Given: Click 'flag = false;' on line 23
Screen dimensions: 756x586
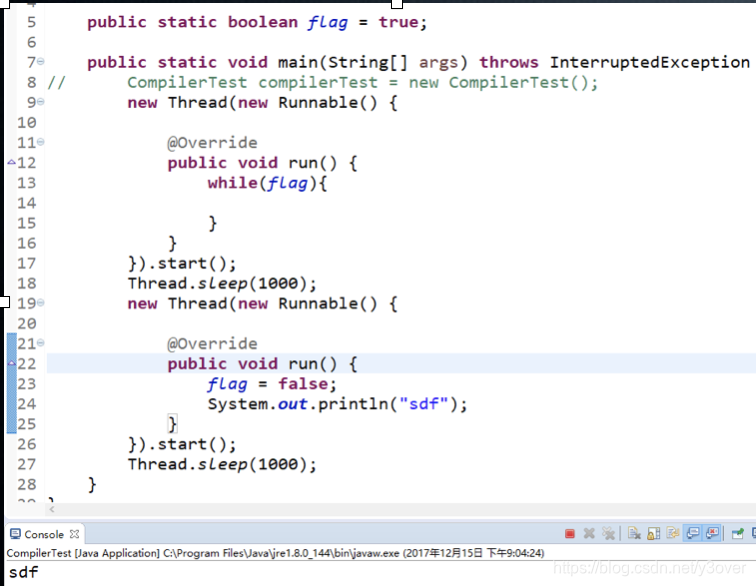Looking at the screenshot, I should pyautogui.click(x=272, y=384).
